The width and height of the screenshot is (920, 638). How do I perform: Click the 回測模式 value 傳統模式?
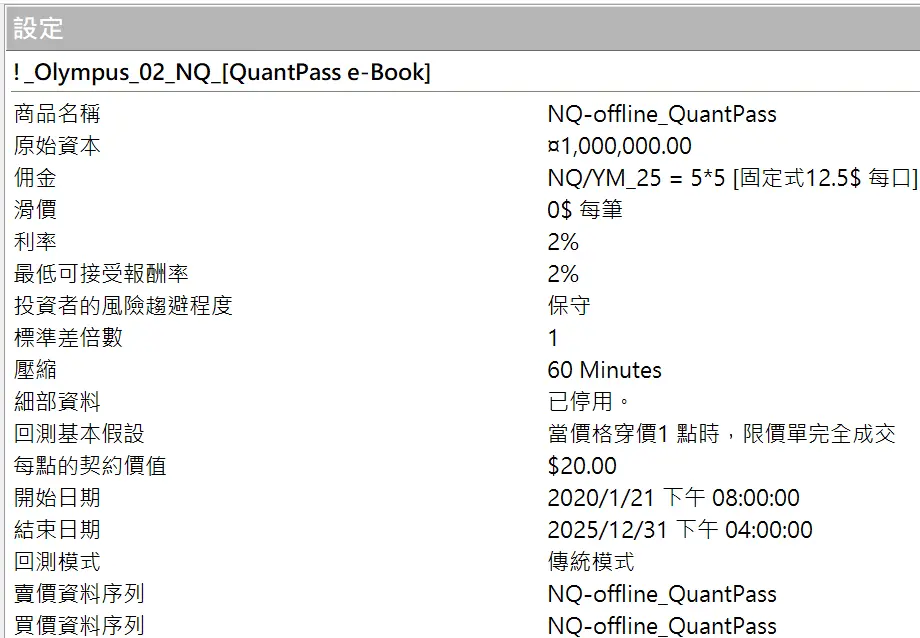[x=590, y=562]
